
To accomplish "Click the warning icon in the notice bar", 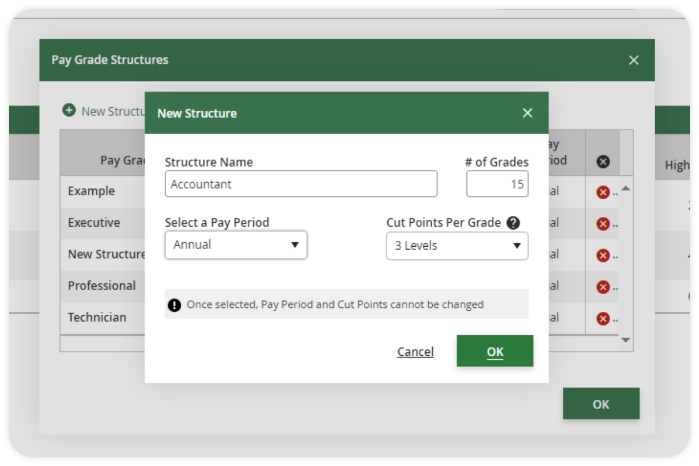I will [174, 305].
